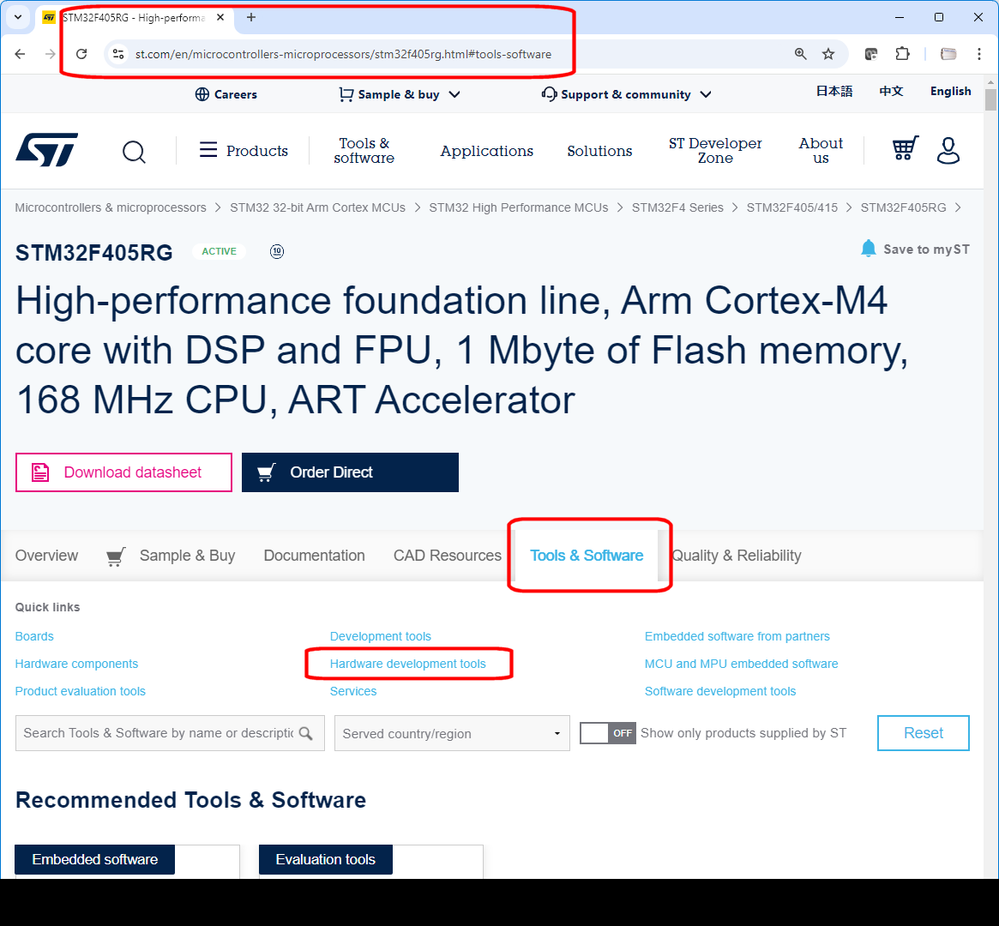Image resolution: width=999 pixels, height=926 pixels.
Task: Open the Served country/region dropdown
Action: click(452, 734)
